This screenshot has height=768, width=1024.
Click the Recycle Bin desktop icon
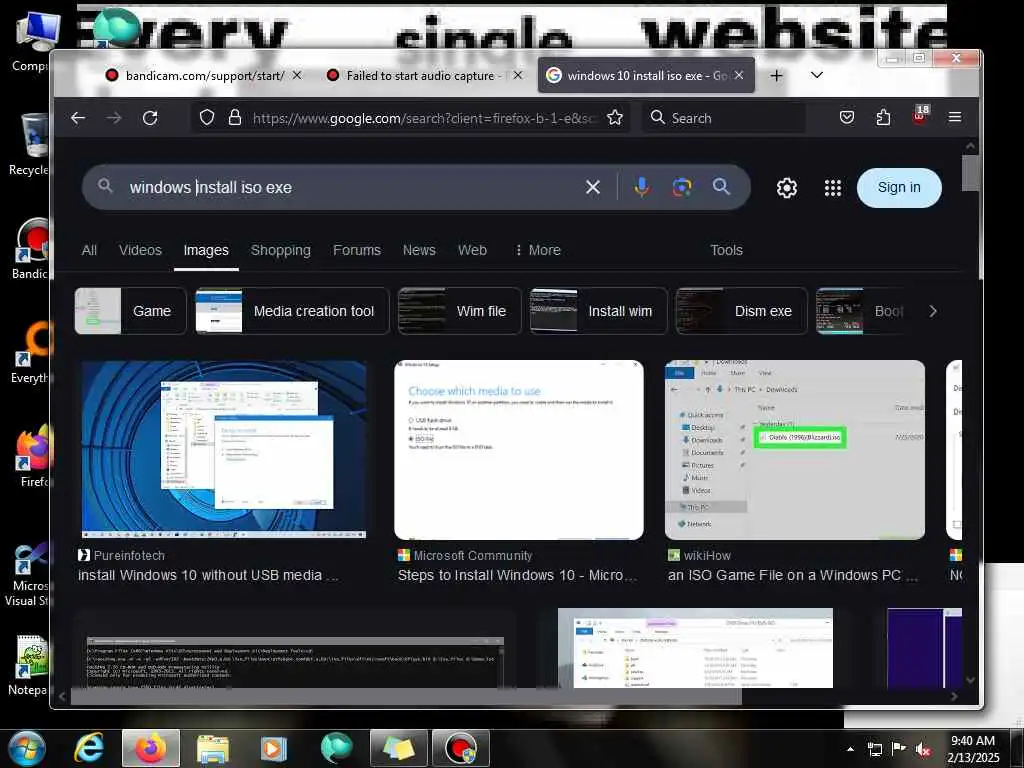[29, 144]
